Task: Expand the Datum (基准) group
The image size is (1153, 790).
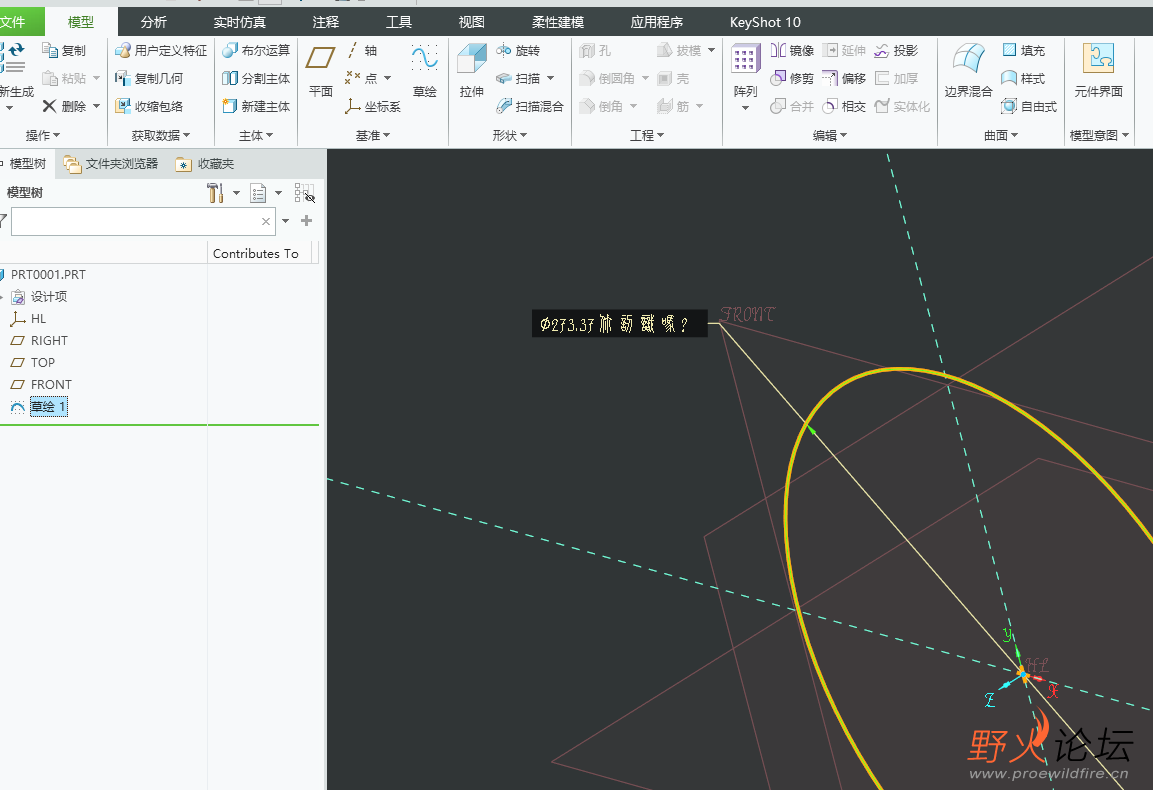Action: pos(373,135)
